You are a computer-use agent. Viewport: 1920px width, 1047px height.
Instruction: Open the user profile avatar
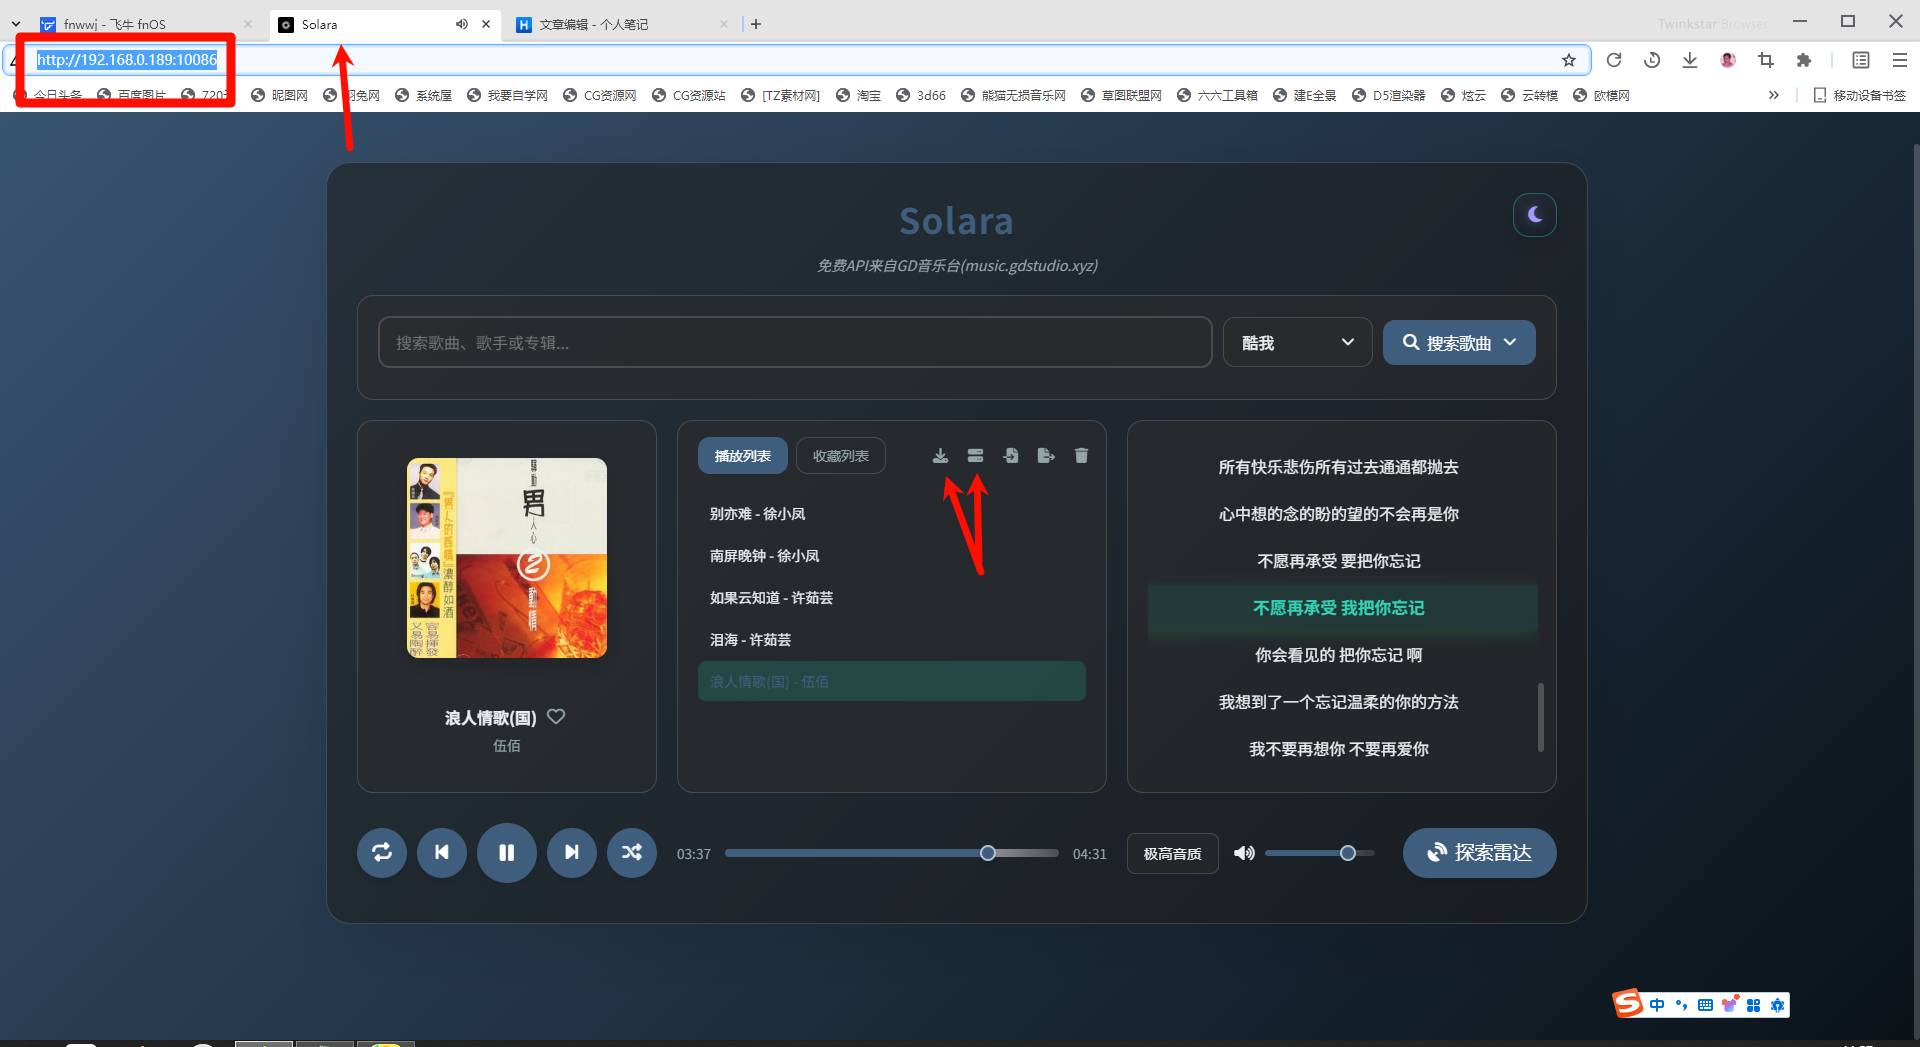click(x=1728, y=60)
